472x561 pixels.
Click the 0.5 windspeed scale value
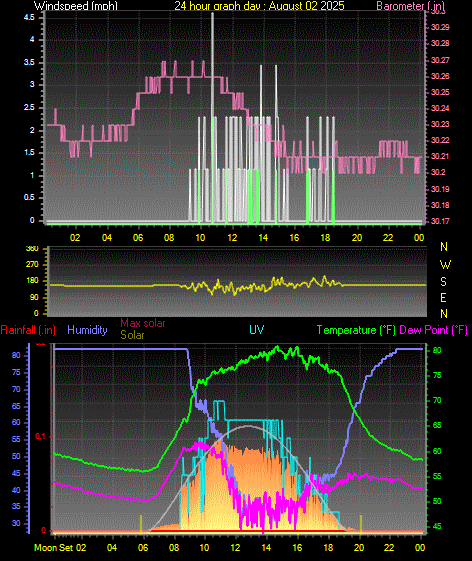(29, 198)
